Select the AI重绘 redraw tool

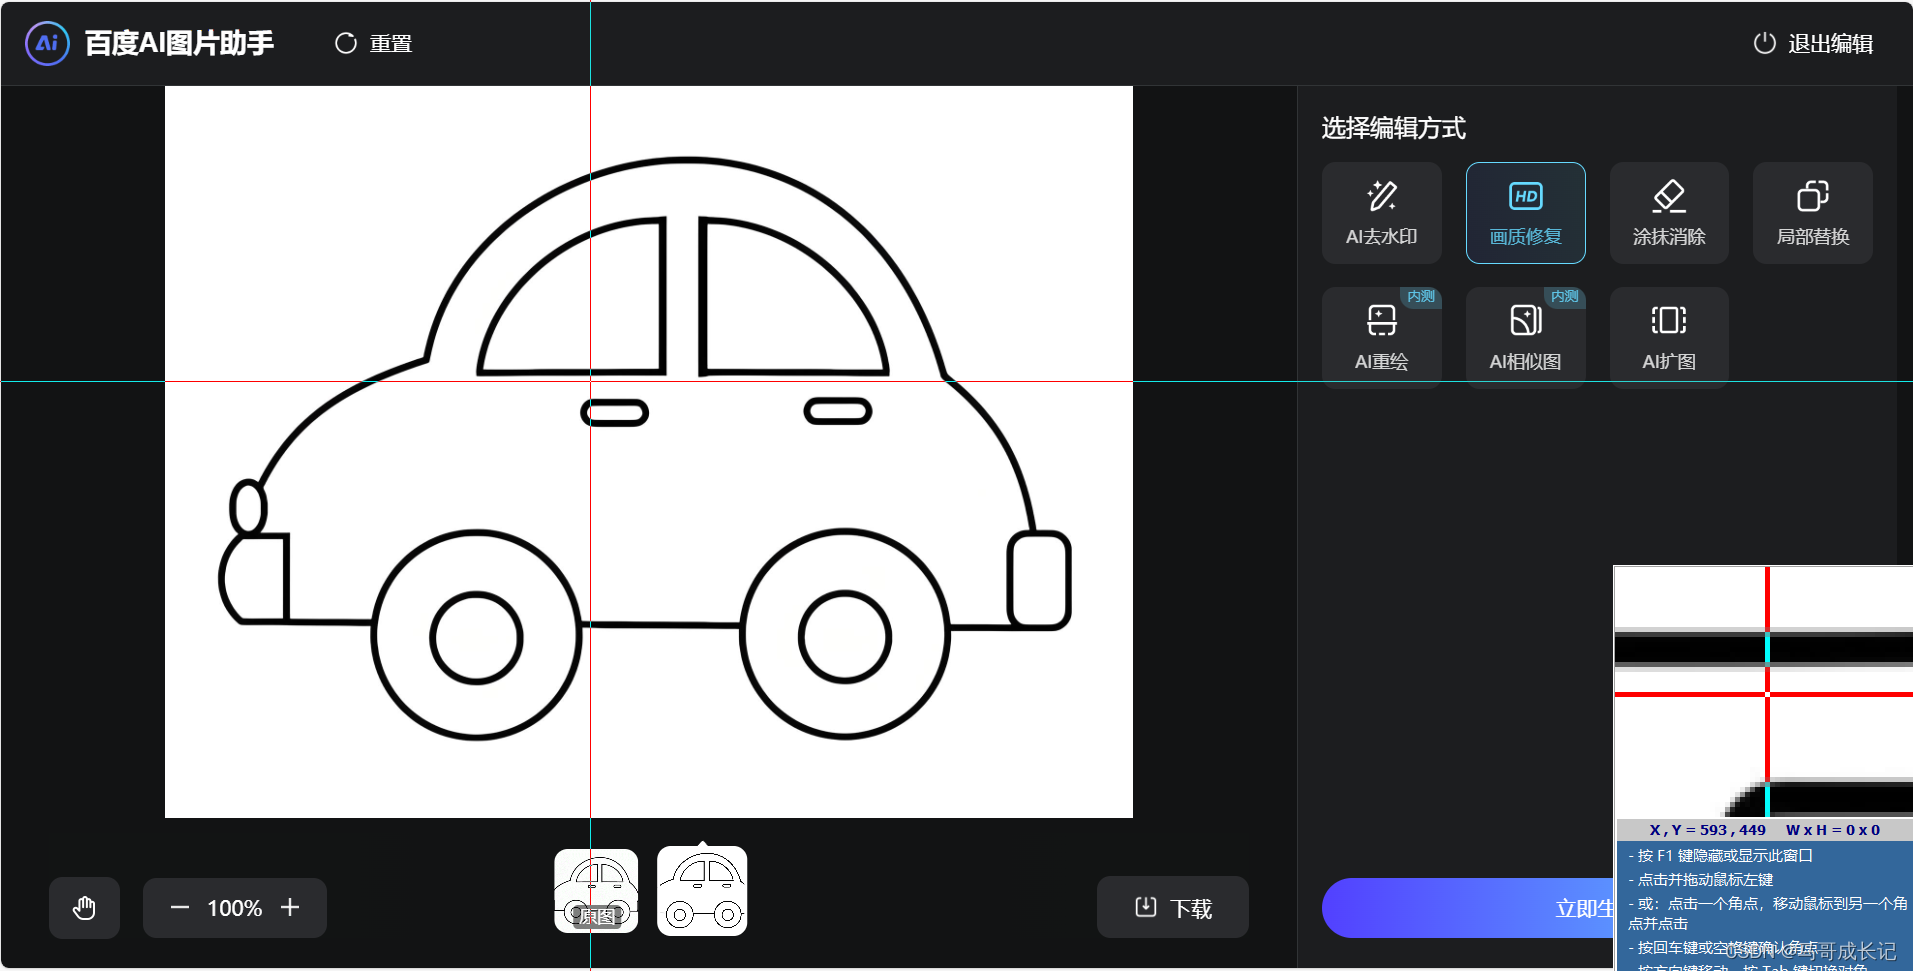1381,337
